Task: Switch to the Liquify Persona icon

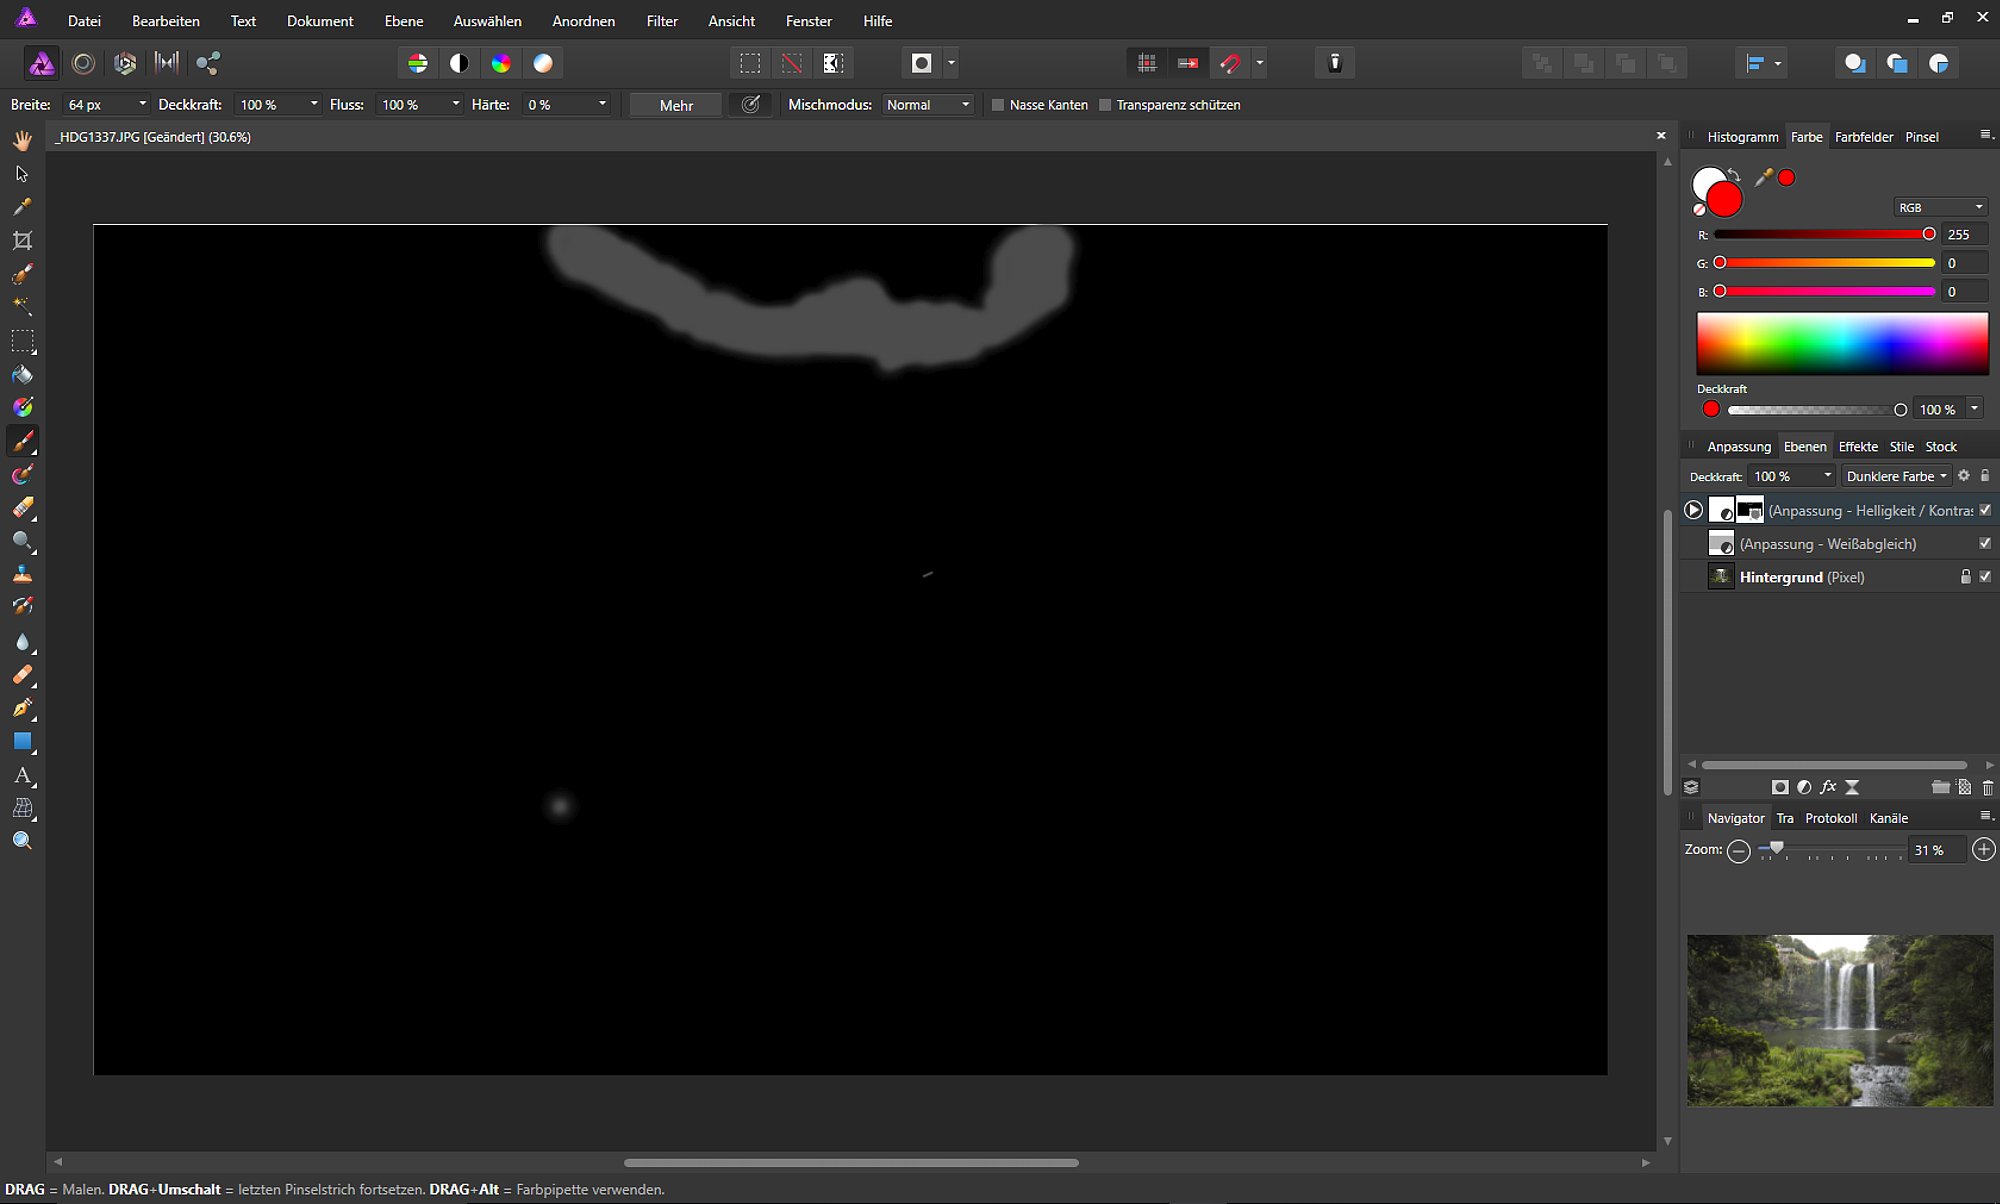Action: click(x=83, y=63)
